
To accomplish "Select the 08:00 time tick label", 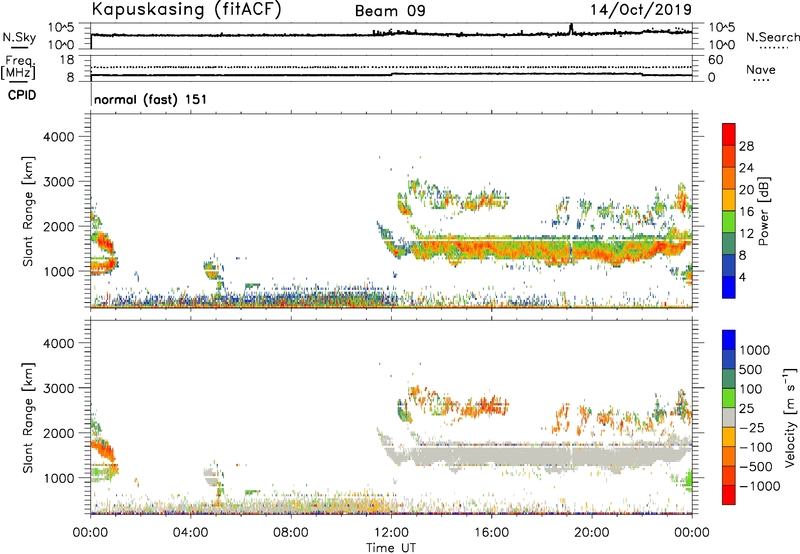I will coord(291,533).
